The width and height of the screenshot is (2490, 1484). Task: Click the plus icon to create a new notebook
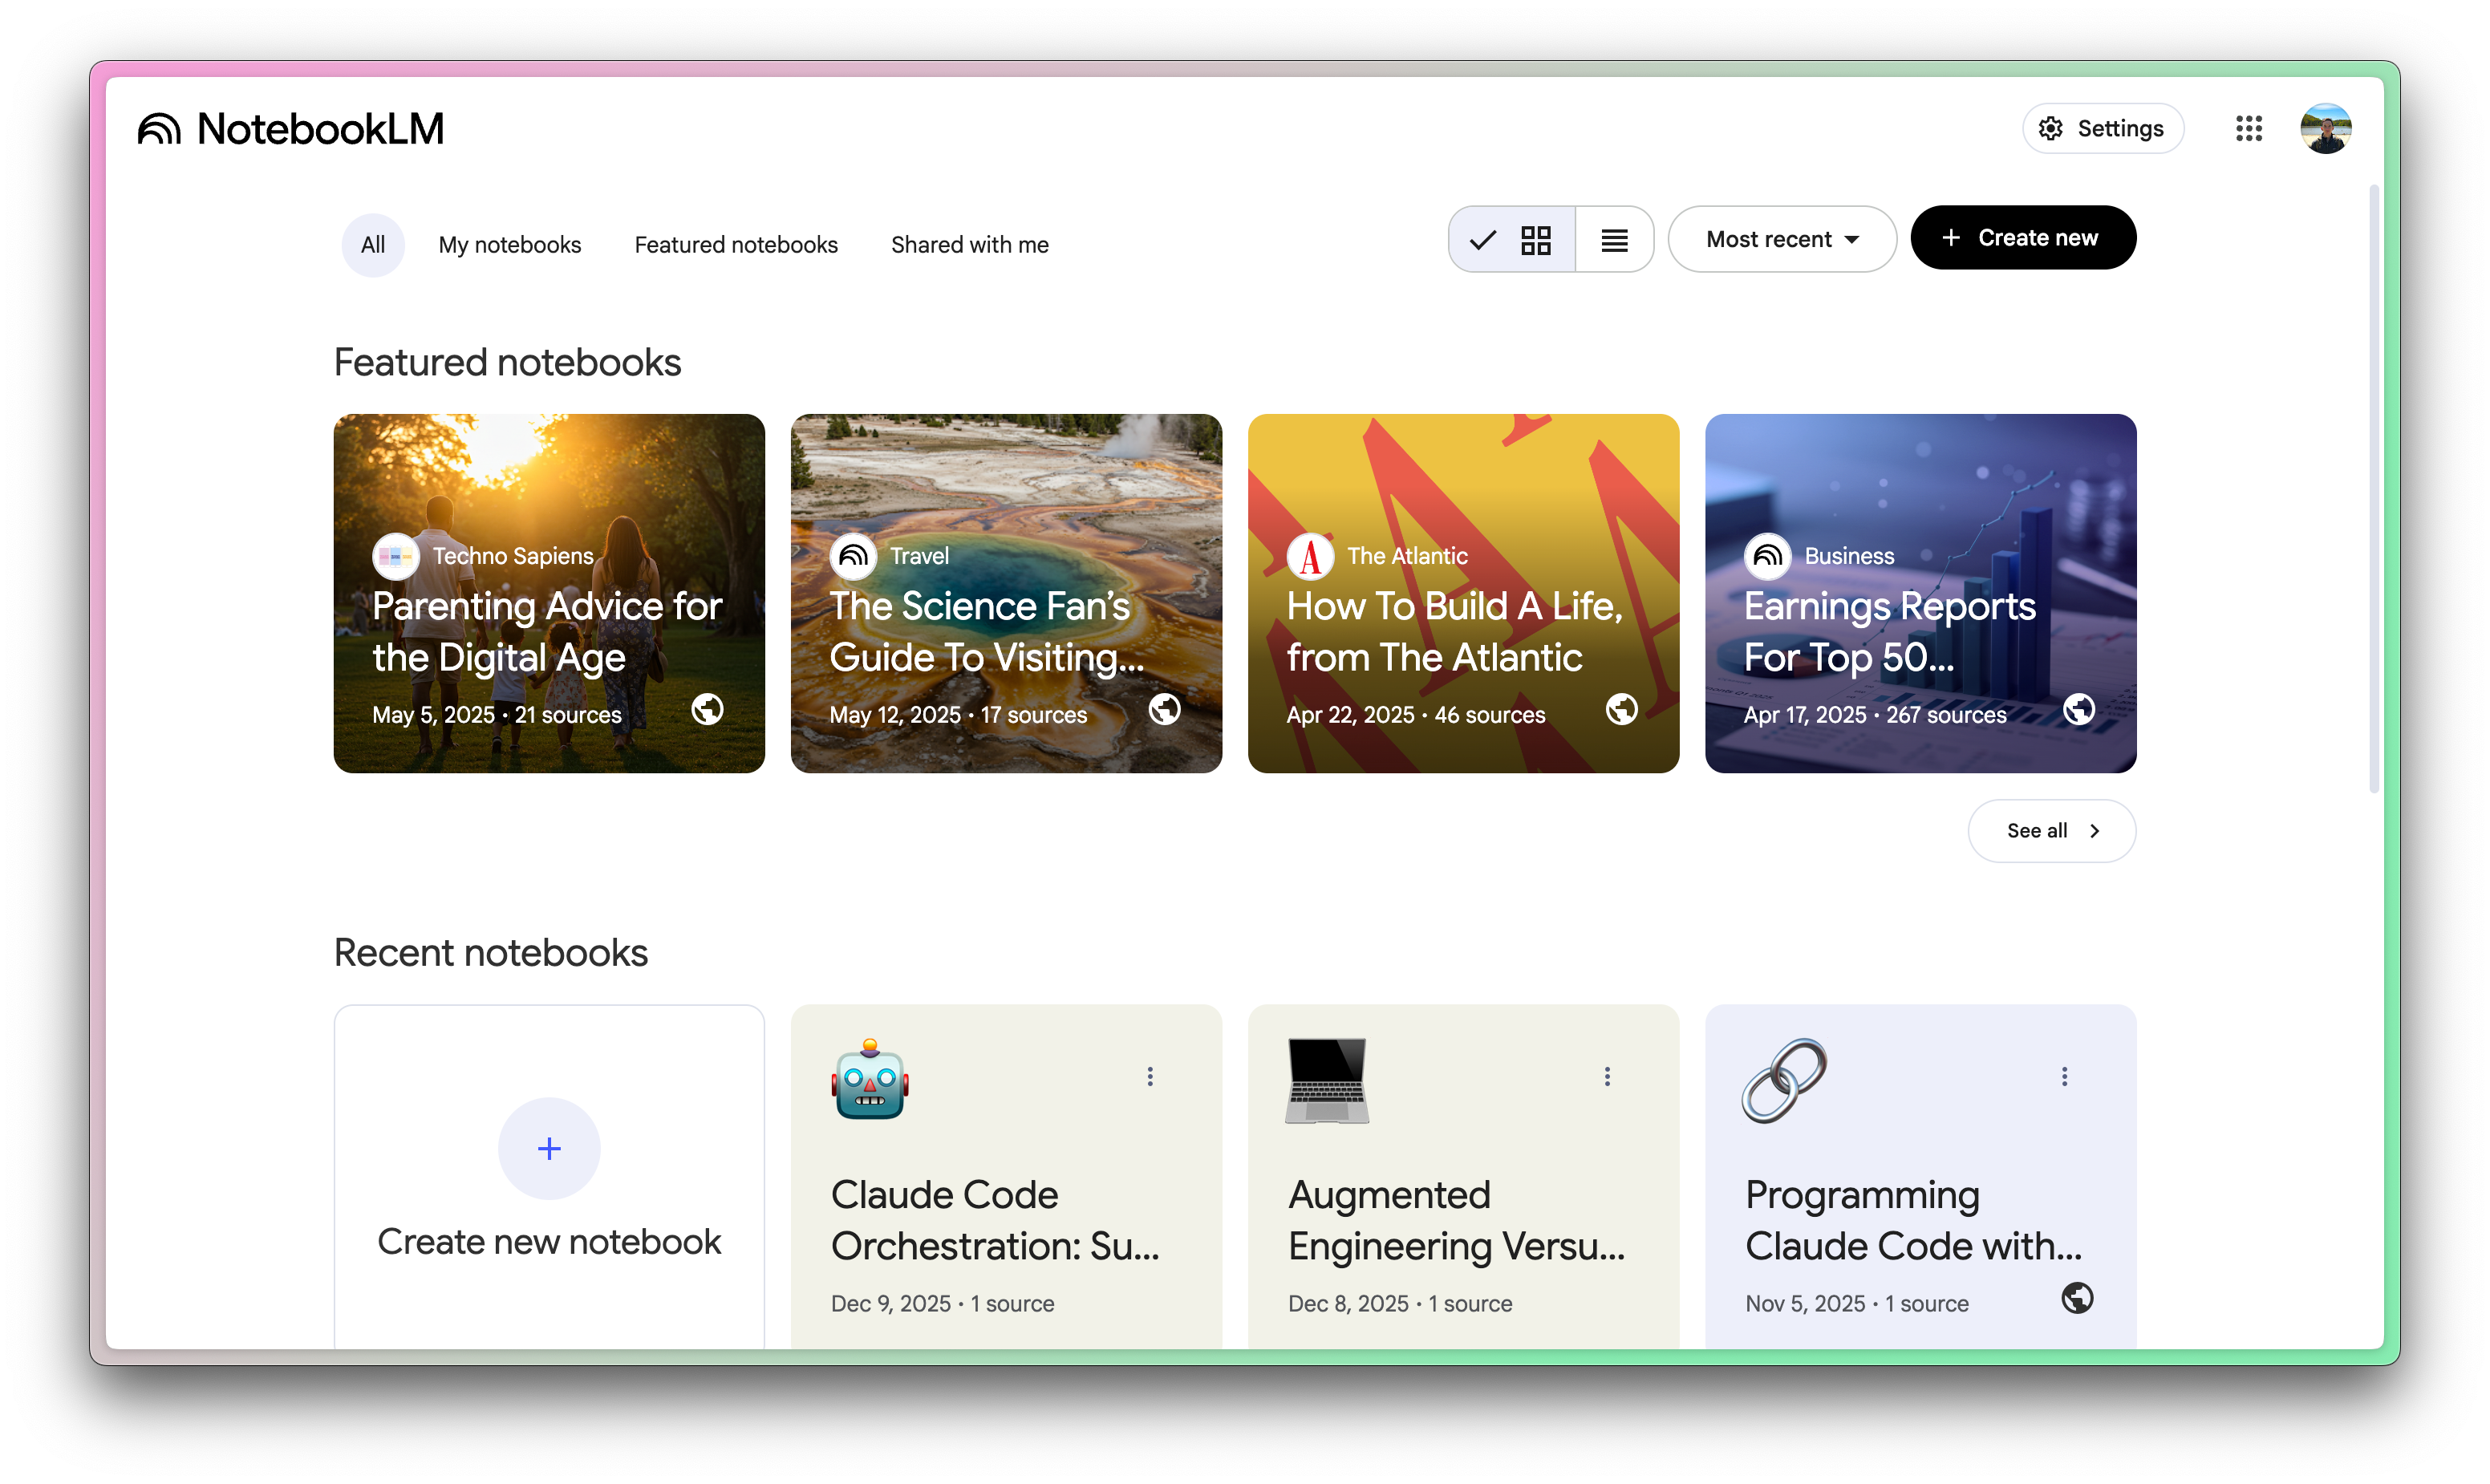click(x=549, y=1148)
